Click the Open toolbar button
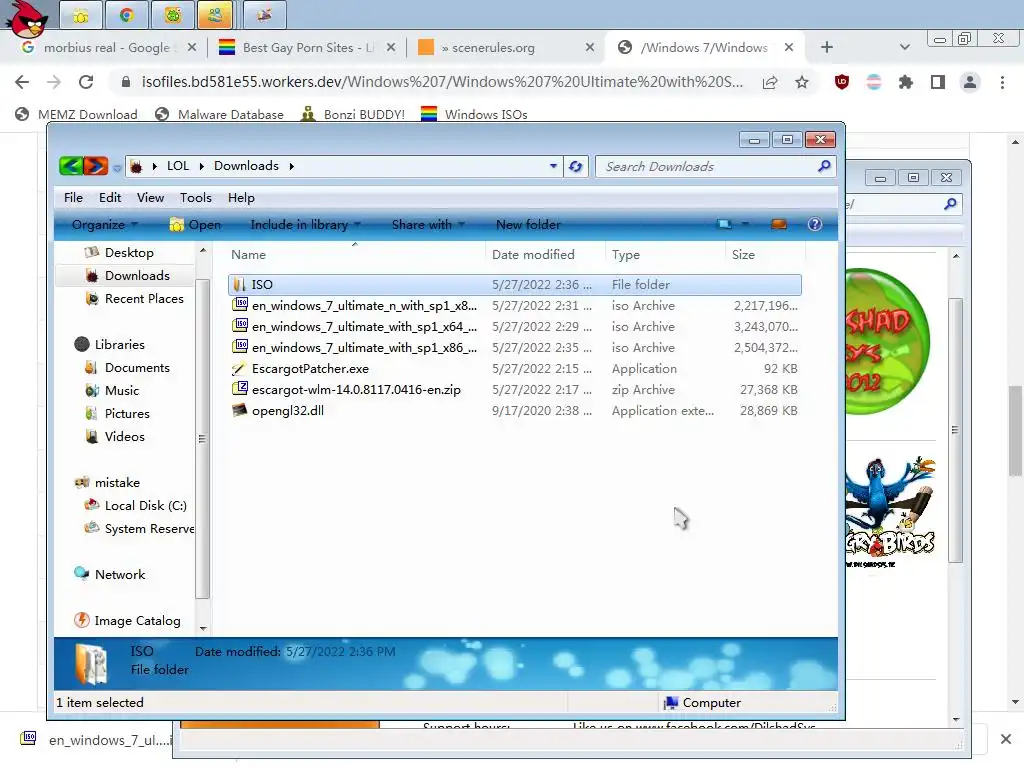Viewport: 1024px width, 768px height. tap(195, 225)
